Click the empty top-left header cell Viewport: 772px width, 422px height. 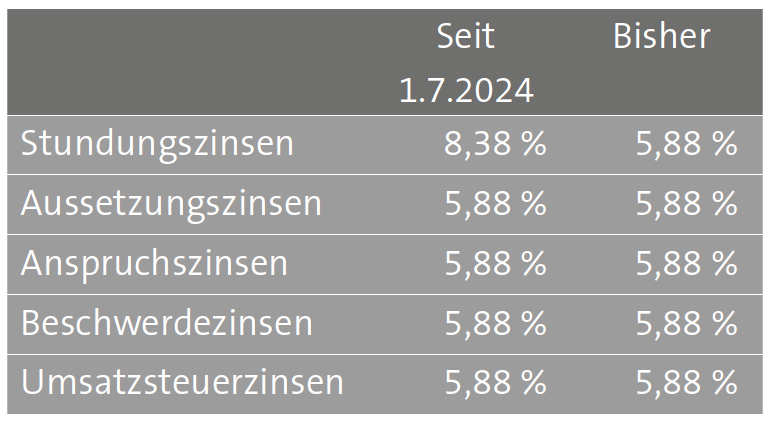pyautogui.click(x=192, y=62)
